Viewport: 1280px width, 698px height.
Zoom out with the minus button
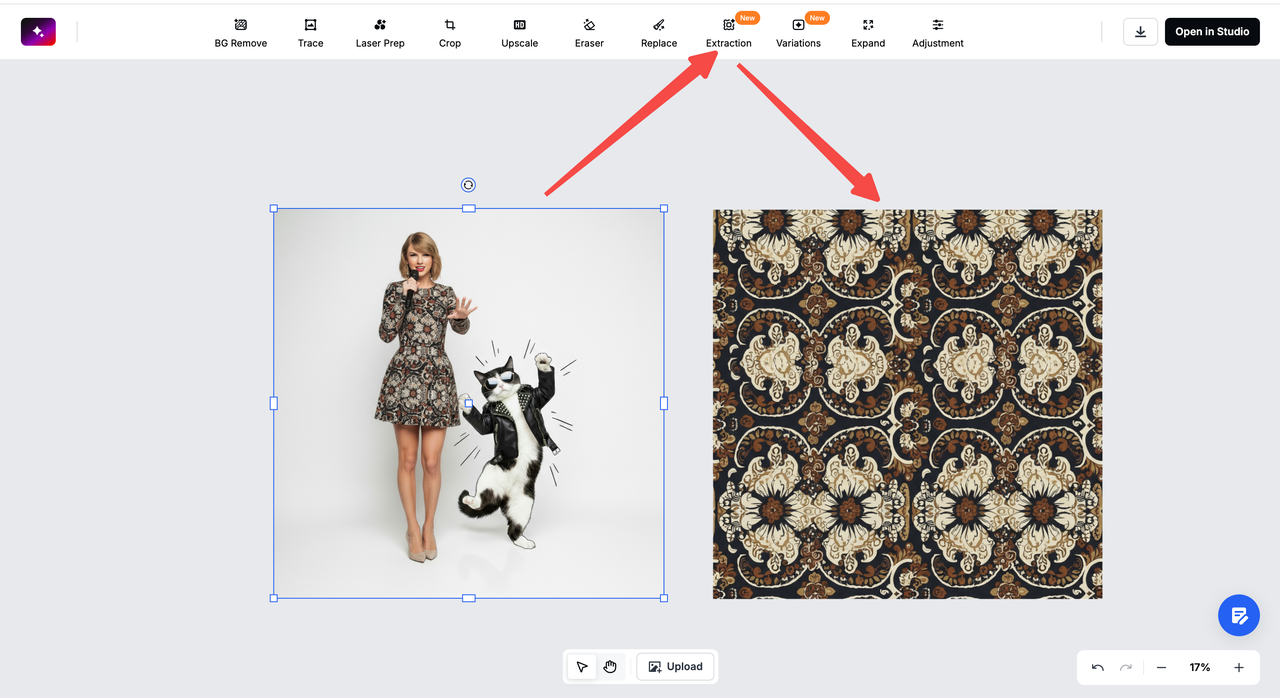click(x=1161, y=667)
